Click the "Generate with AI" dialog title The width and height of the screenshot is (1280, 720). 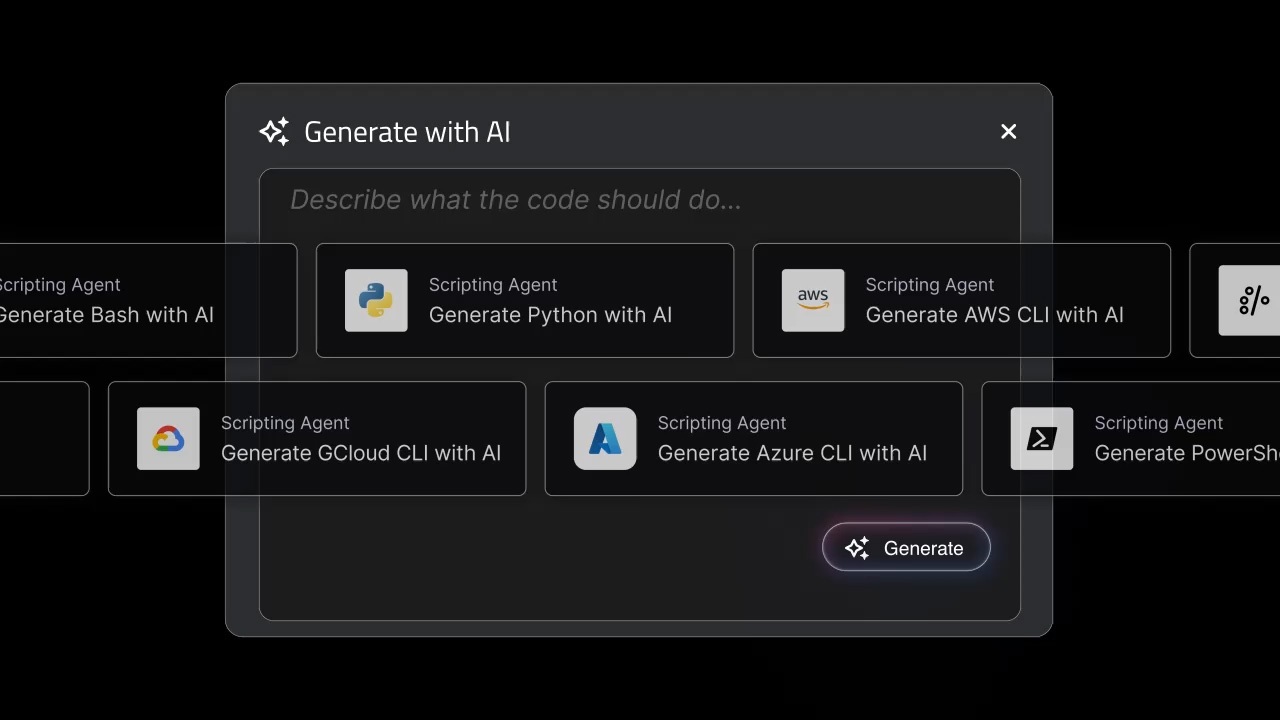pos(407,132)
